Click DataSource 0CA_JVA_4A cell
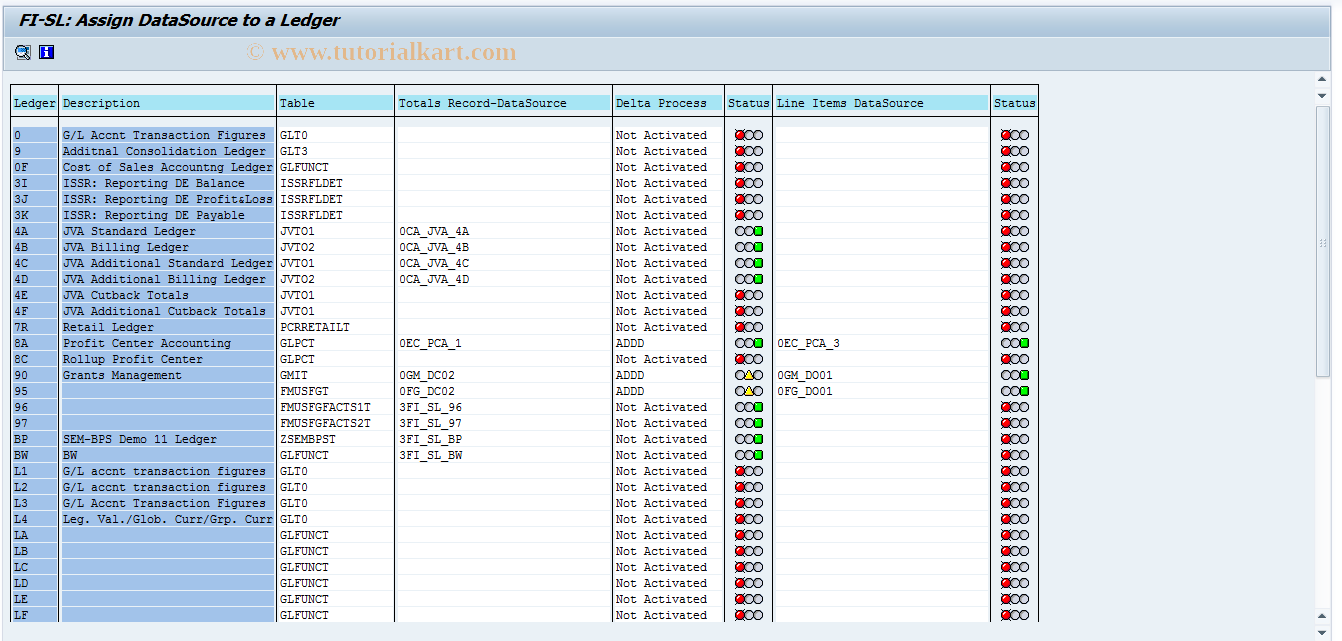 [x=434, y=231]
